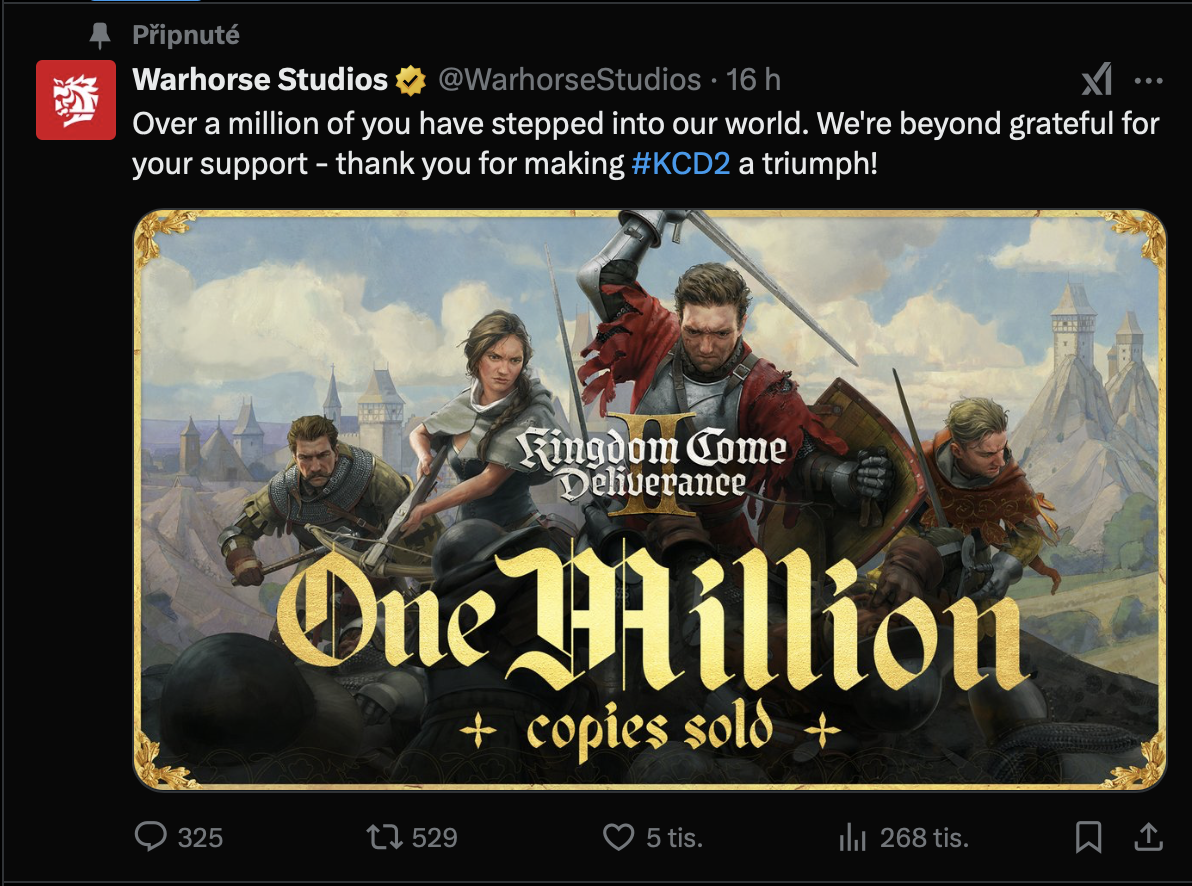Click the Připnuté pinned label
The width and height of the screenshot is (1192, 886).
[x=186, y=37]
